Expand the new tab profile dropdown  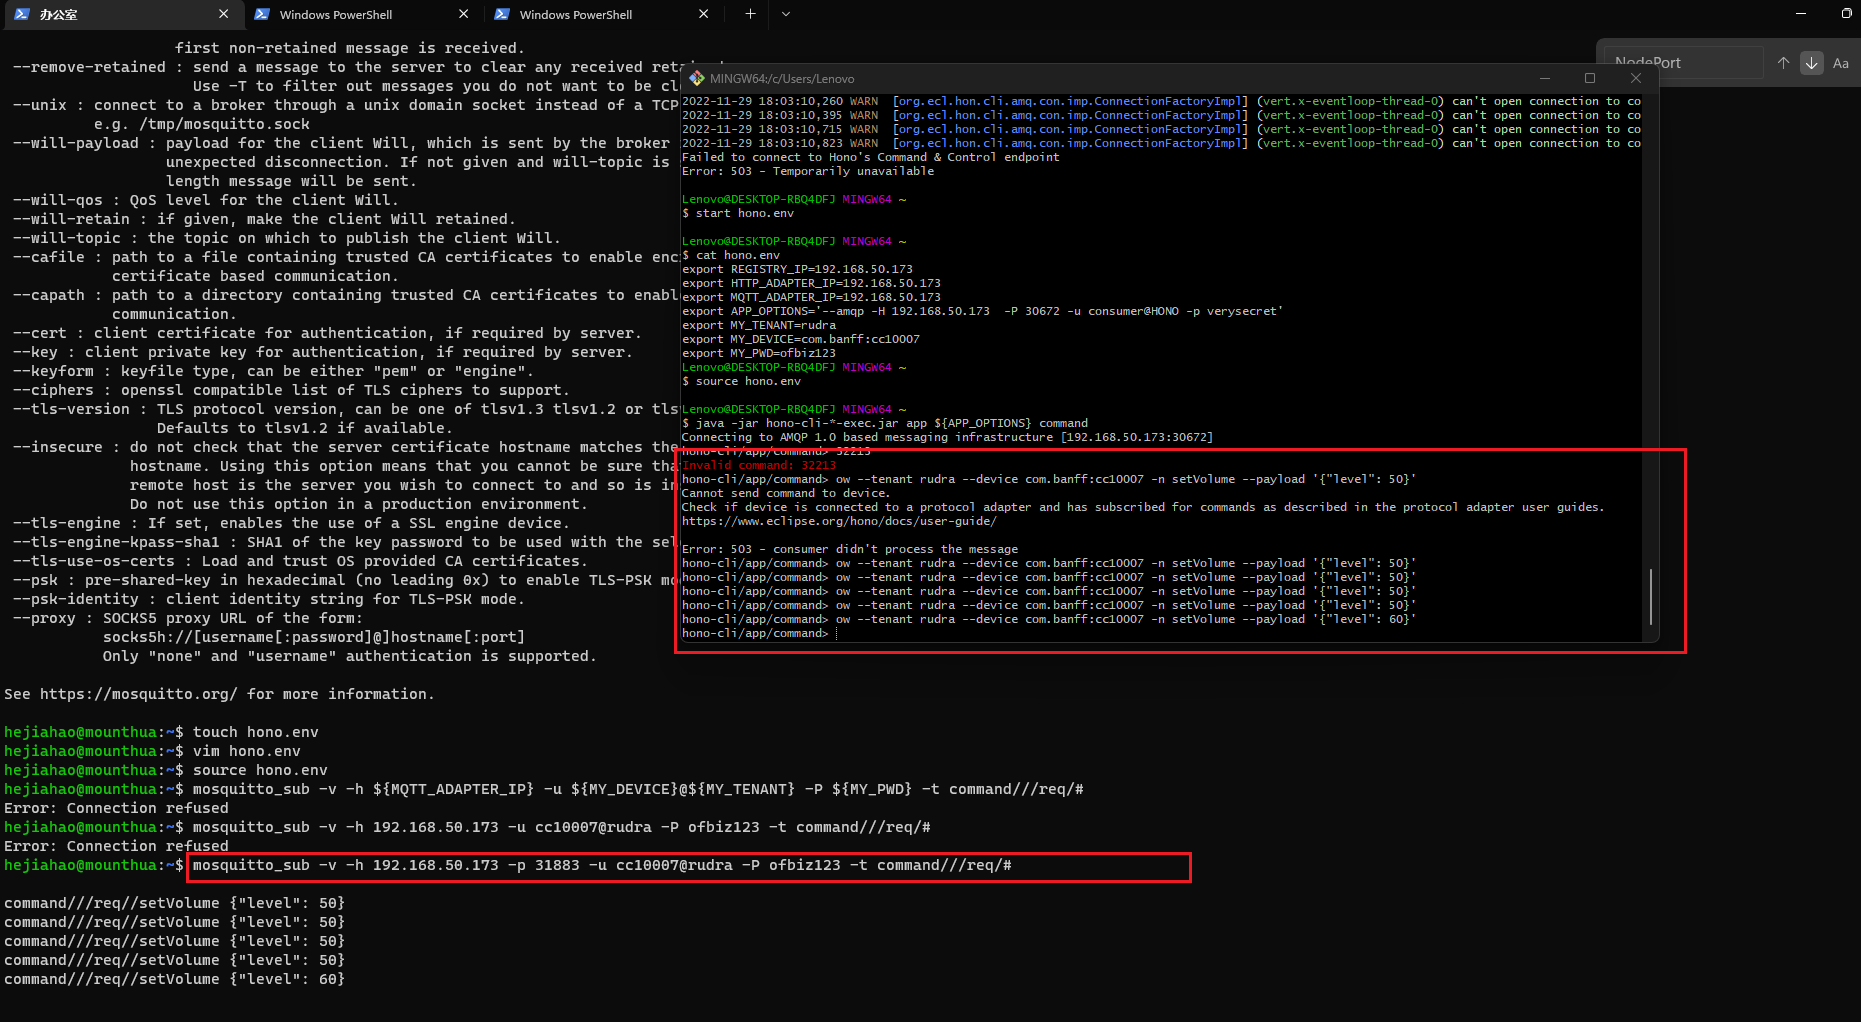point(786,14)
